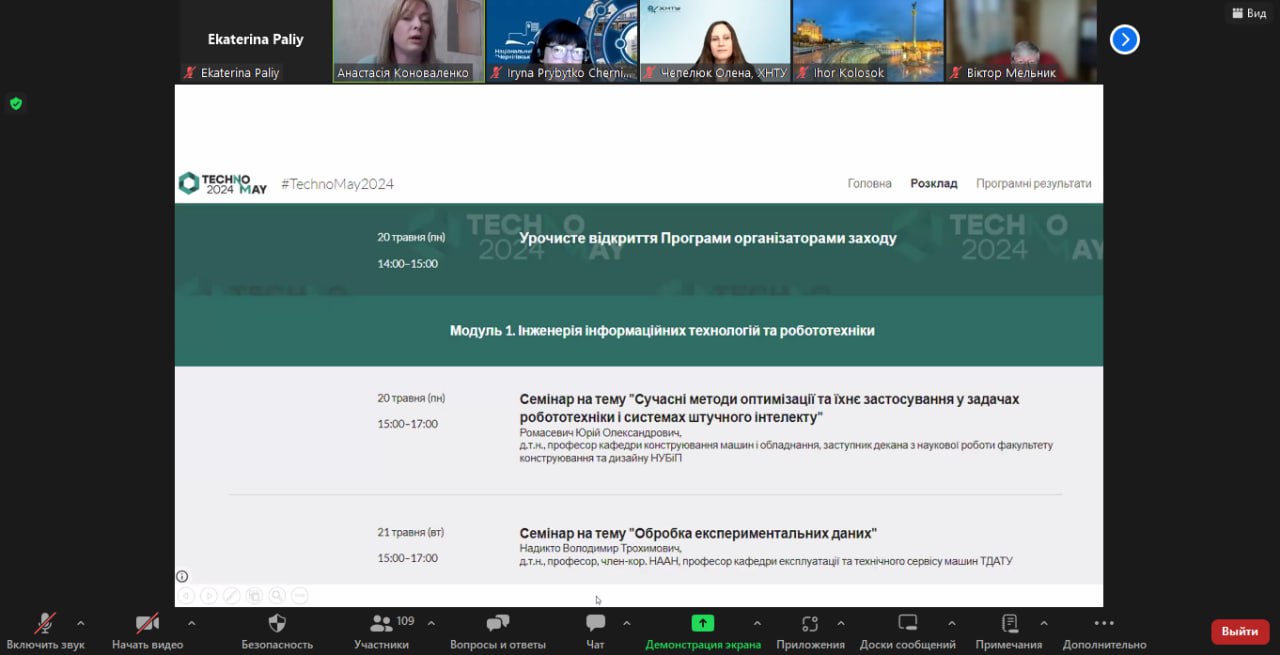Expand audio options arrow beside microphone
1280x655 pixels.
(x=81, y=622)
